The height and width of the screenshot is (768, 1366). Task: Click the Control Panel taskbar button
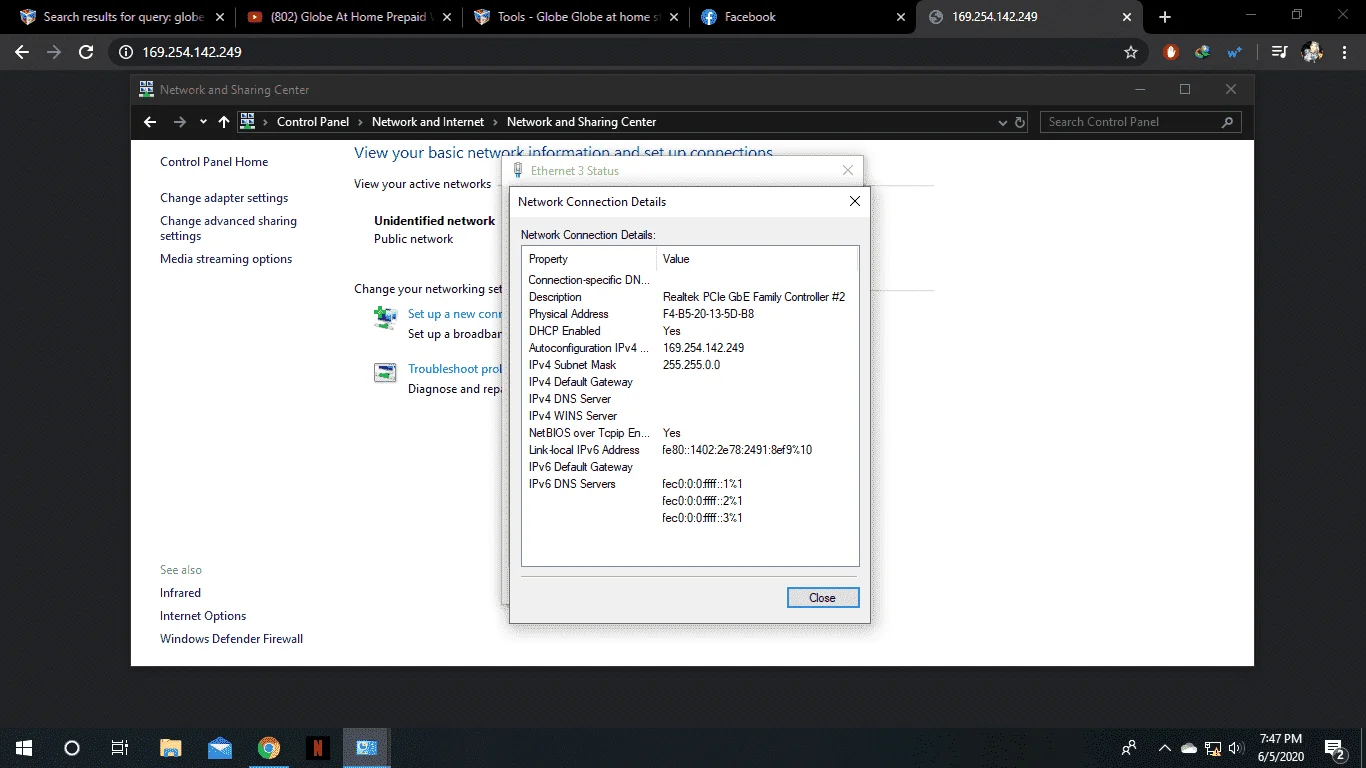click(x=367, y=747)
